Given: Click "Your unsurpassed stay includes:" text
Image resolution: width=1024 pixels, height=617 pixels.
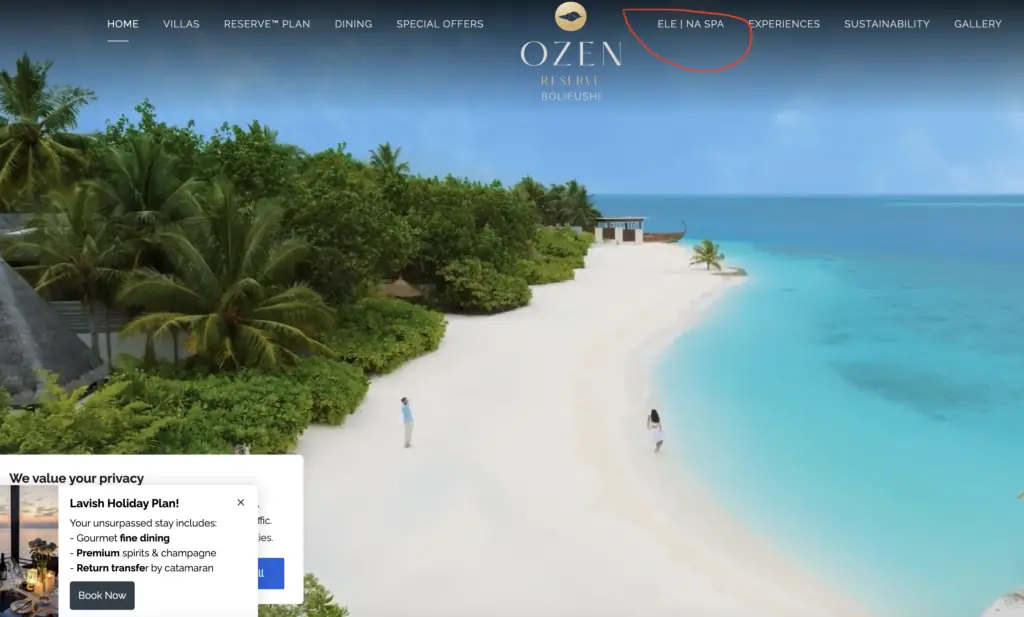Looking at the screenshot, I should tap(143, 523).
